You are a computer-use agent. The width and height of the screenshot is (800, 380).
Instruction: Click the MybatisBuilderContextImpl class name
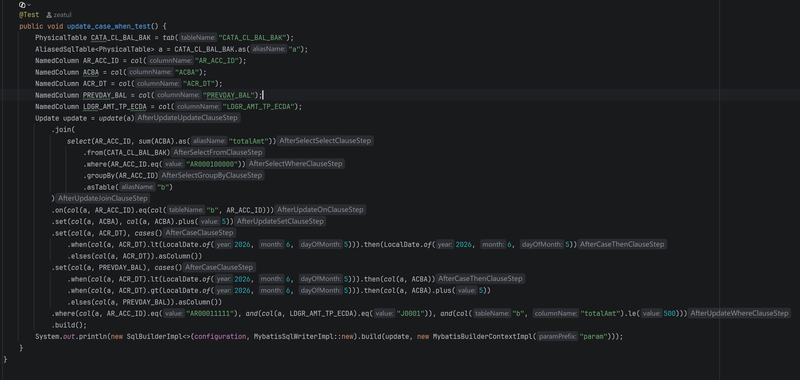pyautogui.click(x=482, y=337)
